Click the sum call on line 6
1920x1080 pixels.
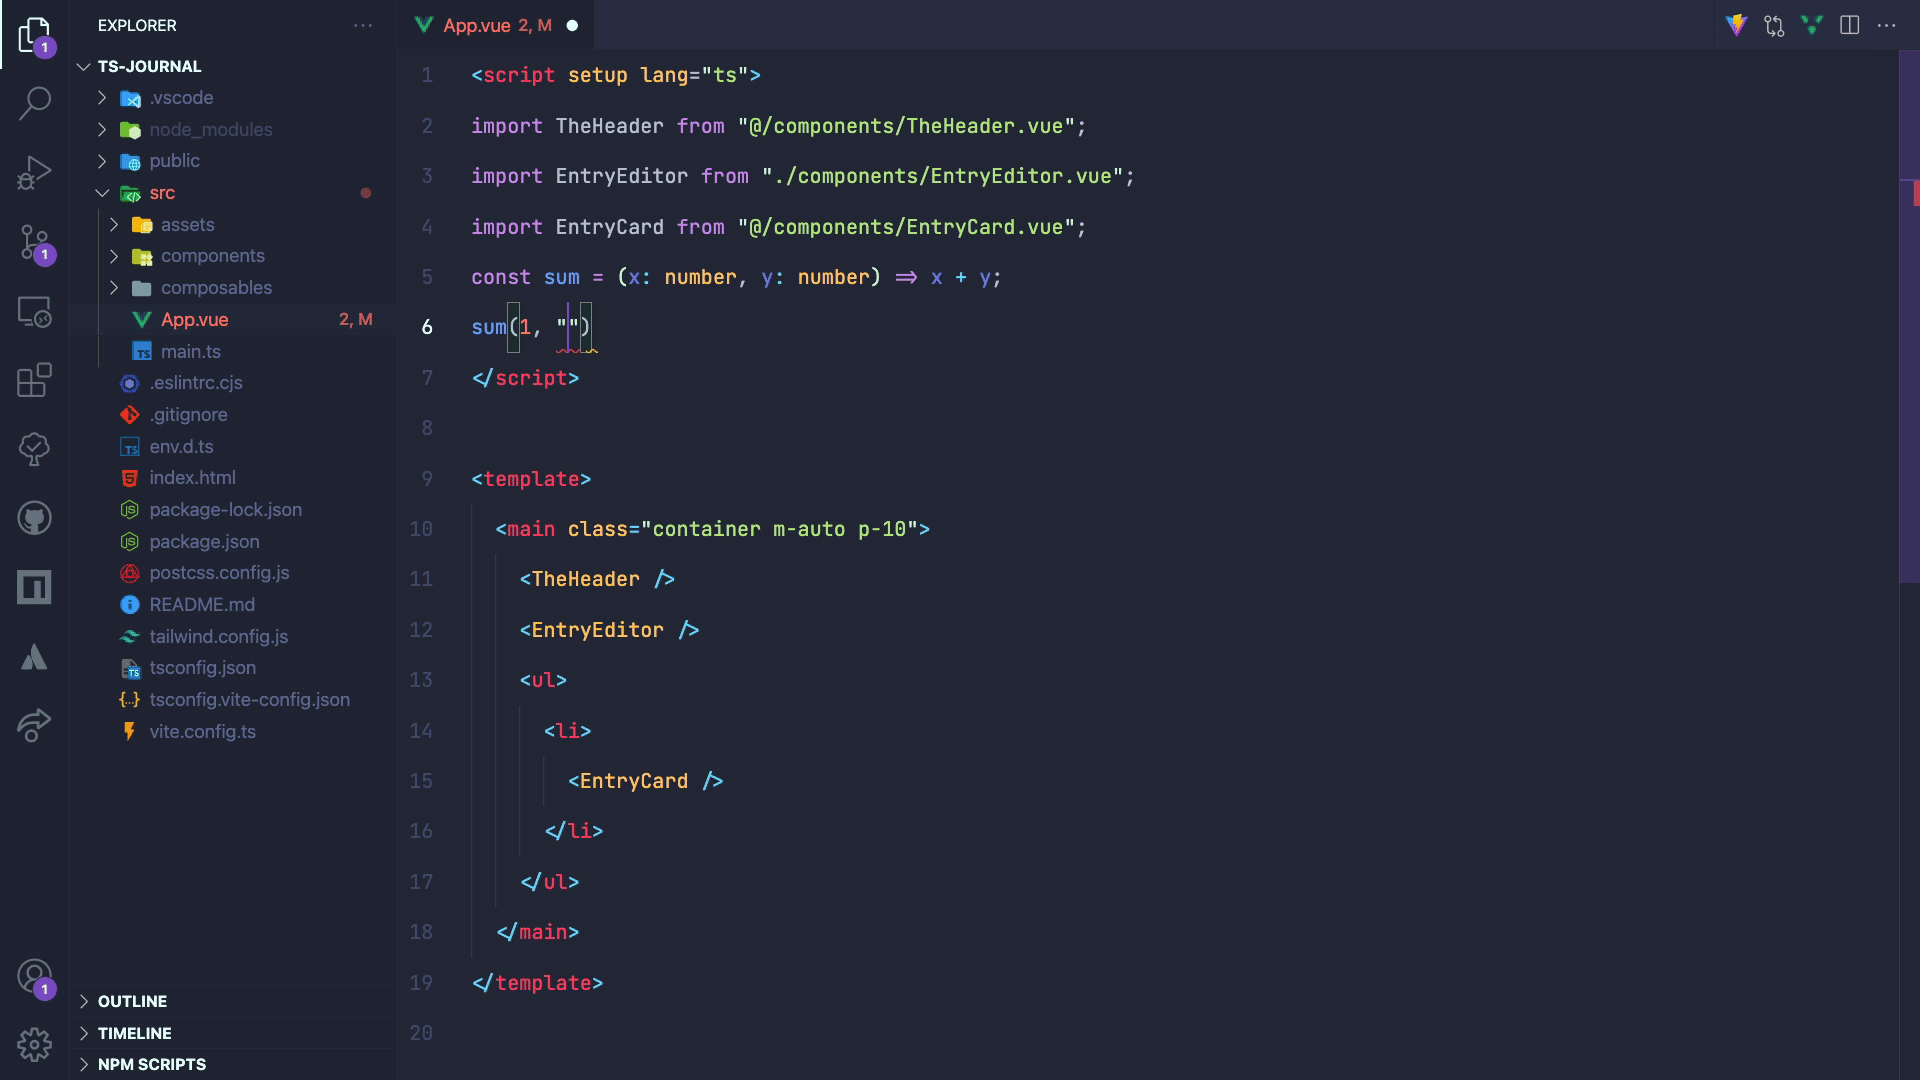489,327
